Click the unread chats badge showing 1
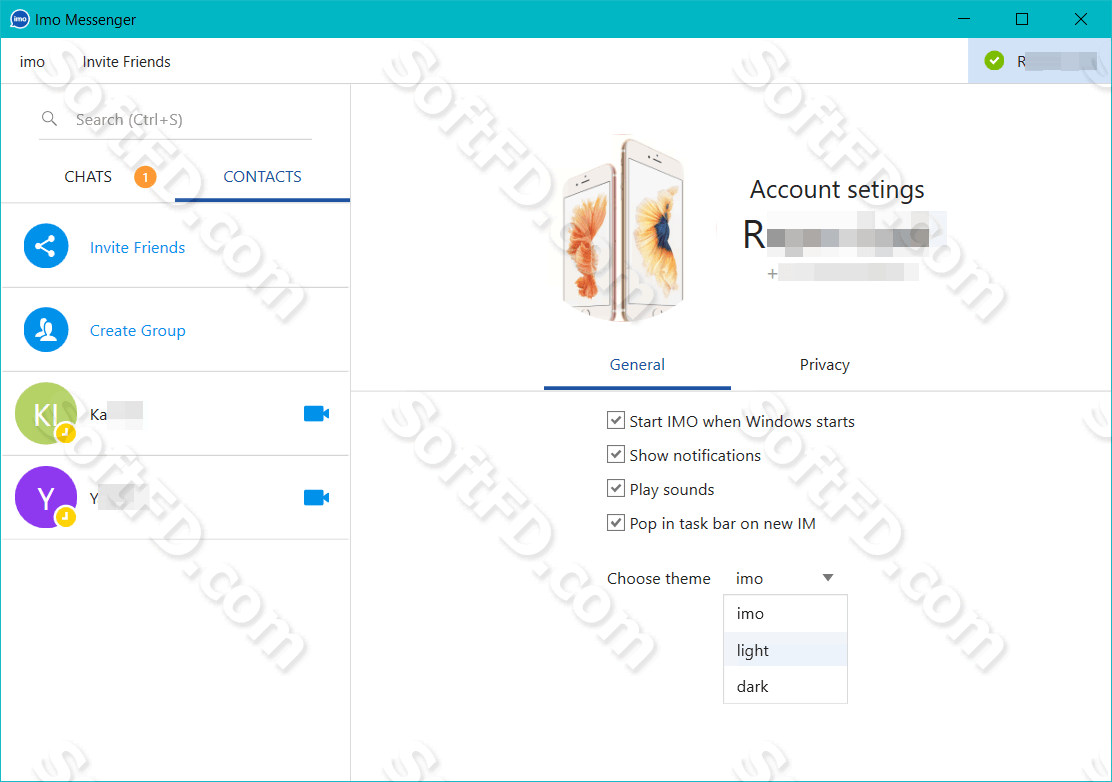This screenshot has width=1112, height=782. coord(145,177)
